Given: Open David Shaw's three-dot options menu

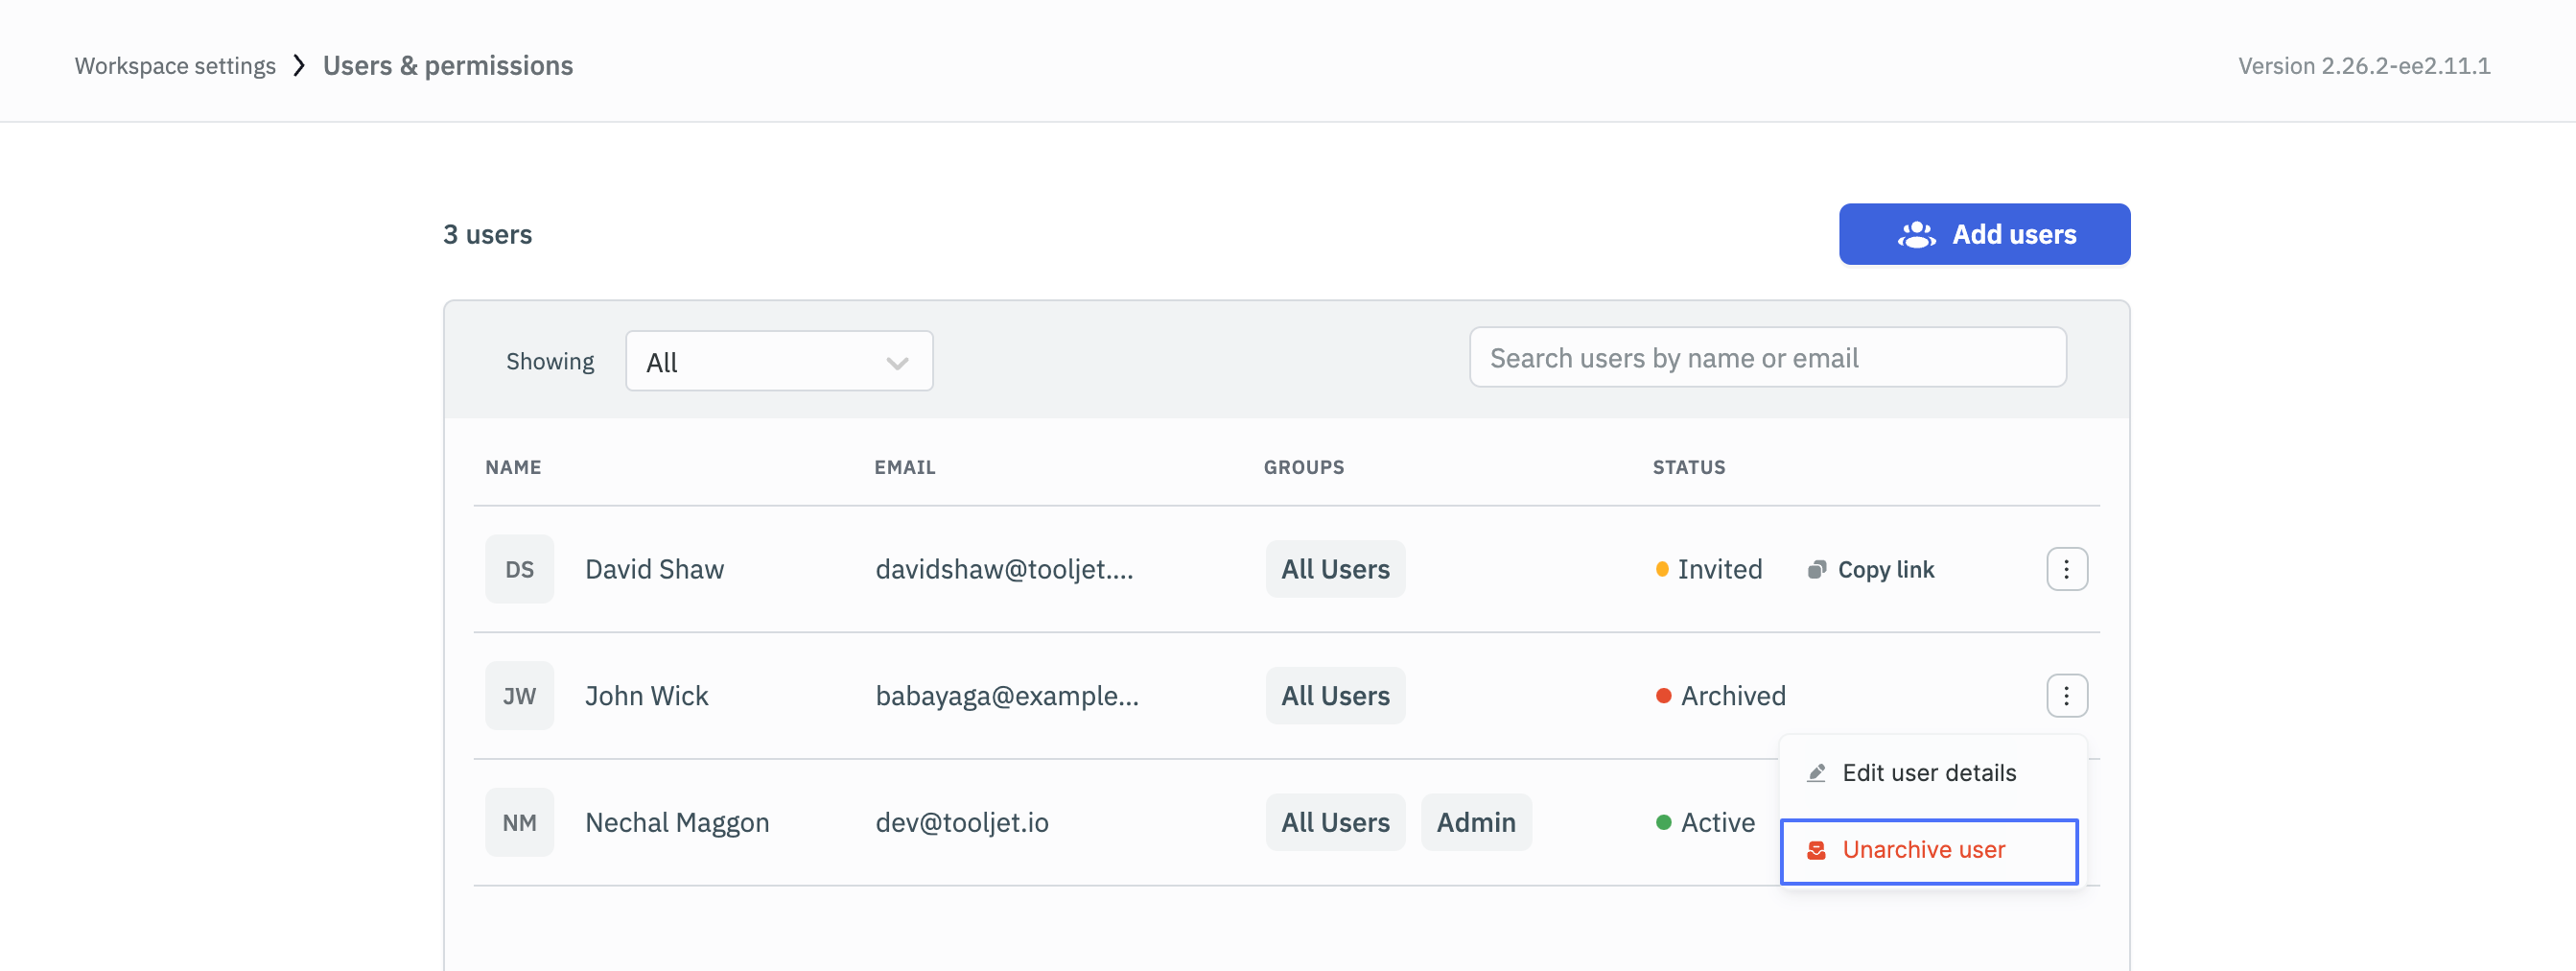Looking at the screenshot, I should pyautogui.click(x=2066, y=569).
